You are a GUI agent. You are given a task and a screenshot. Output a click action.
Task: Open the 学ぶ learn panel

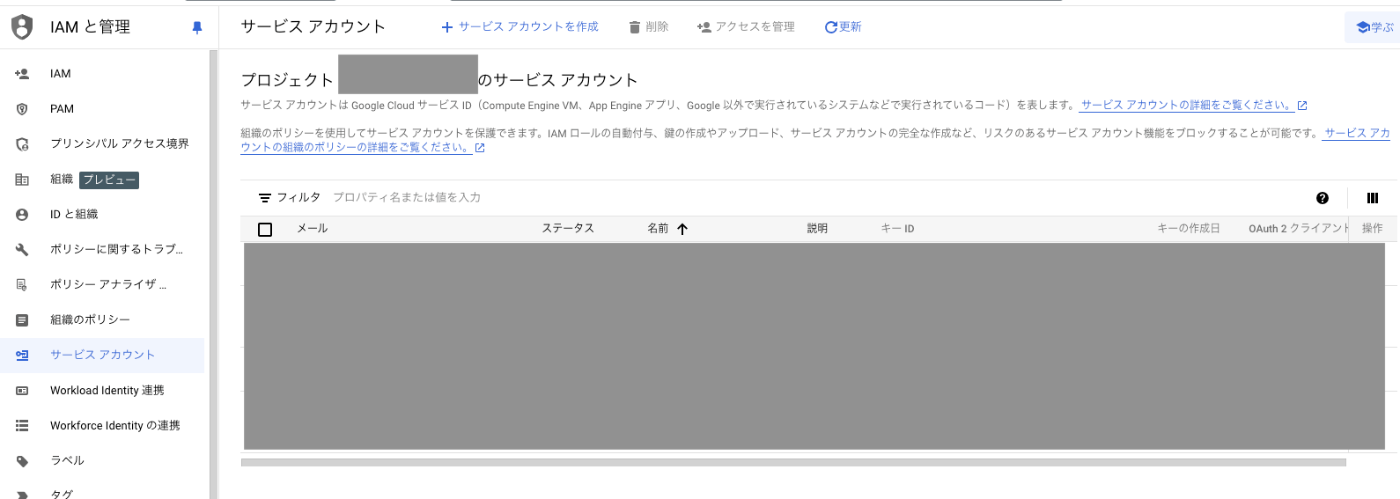pyautogui.click(x=1374, y=28)
